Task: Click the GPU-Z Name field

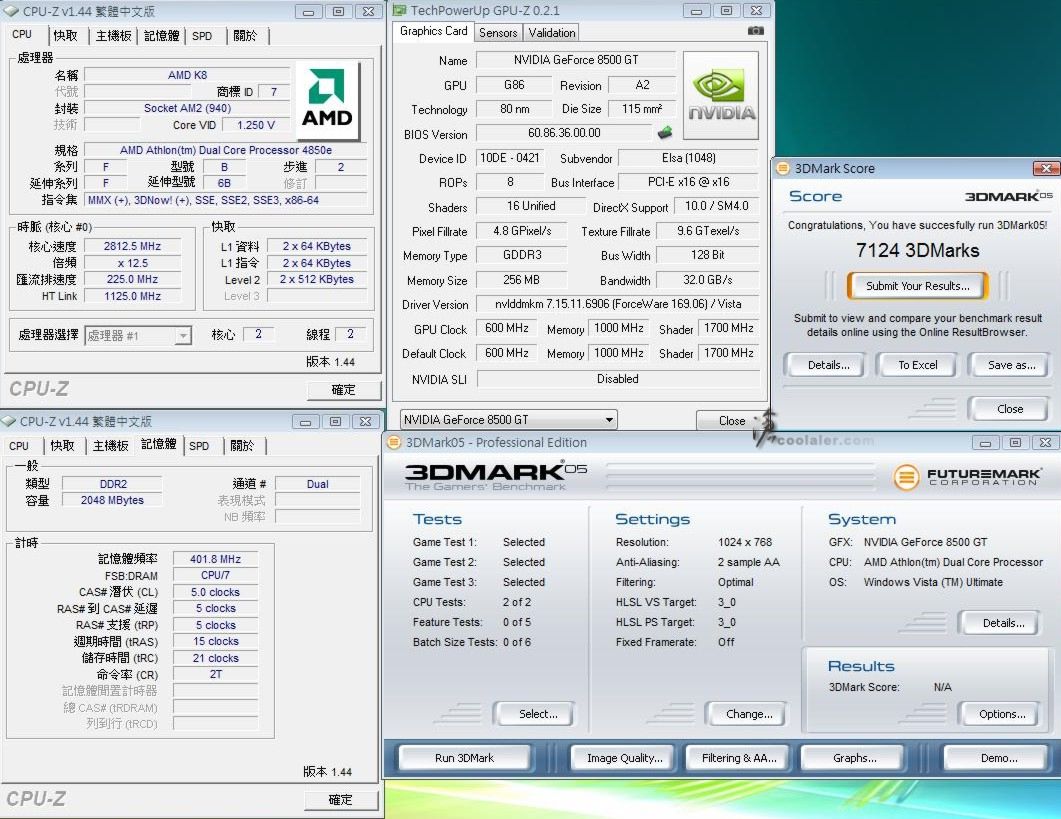Action: click(576, 60)
